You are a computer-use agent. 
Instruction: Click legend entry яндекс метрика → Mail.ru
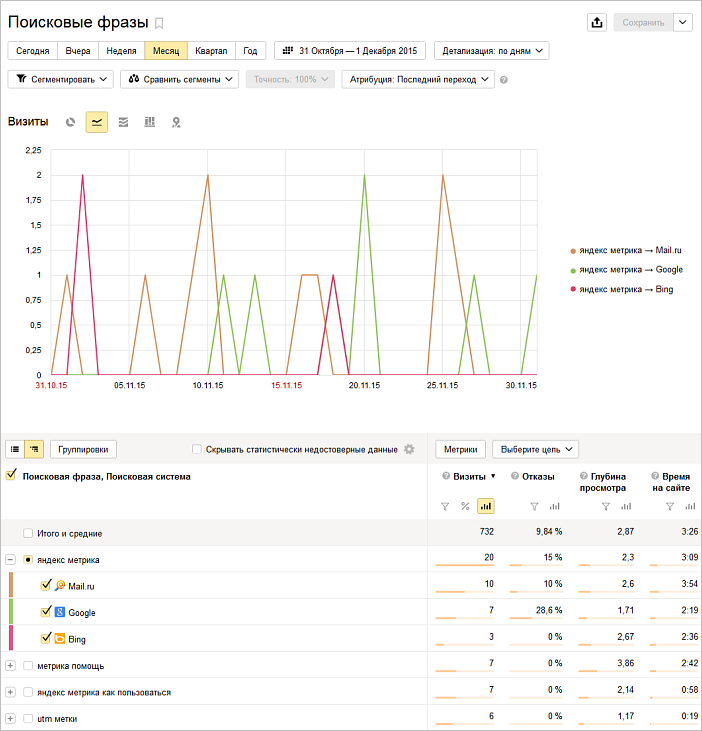[626, 250]
